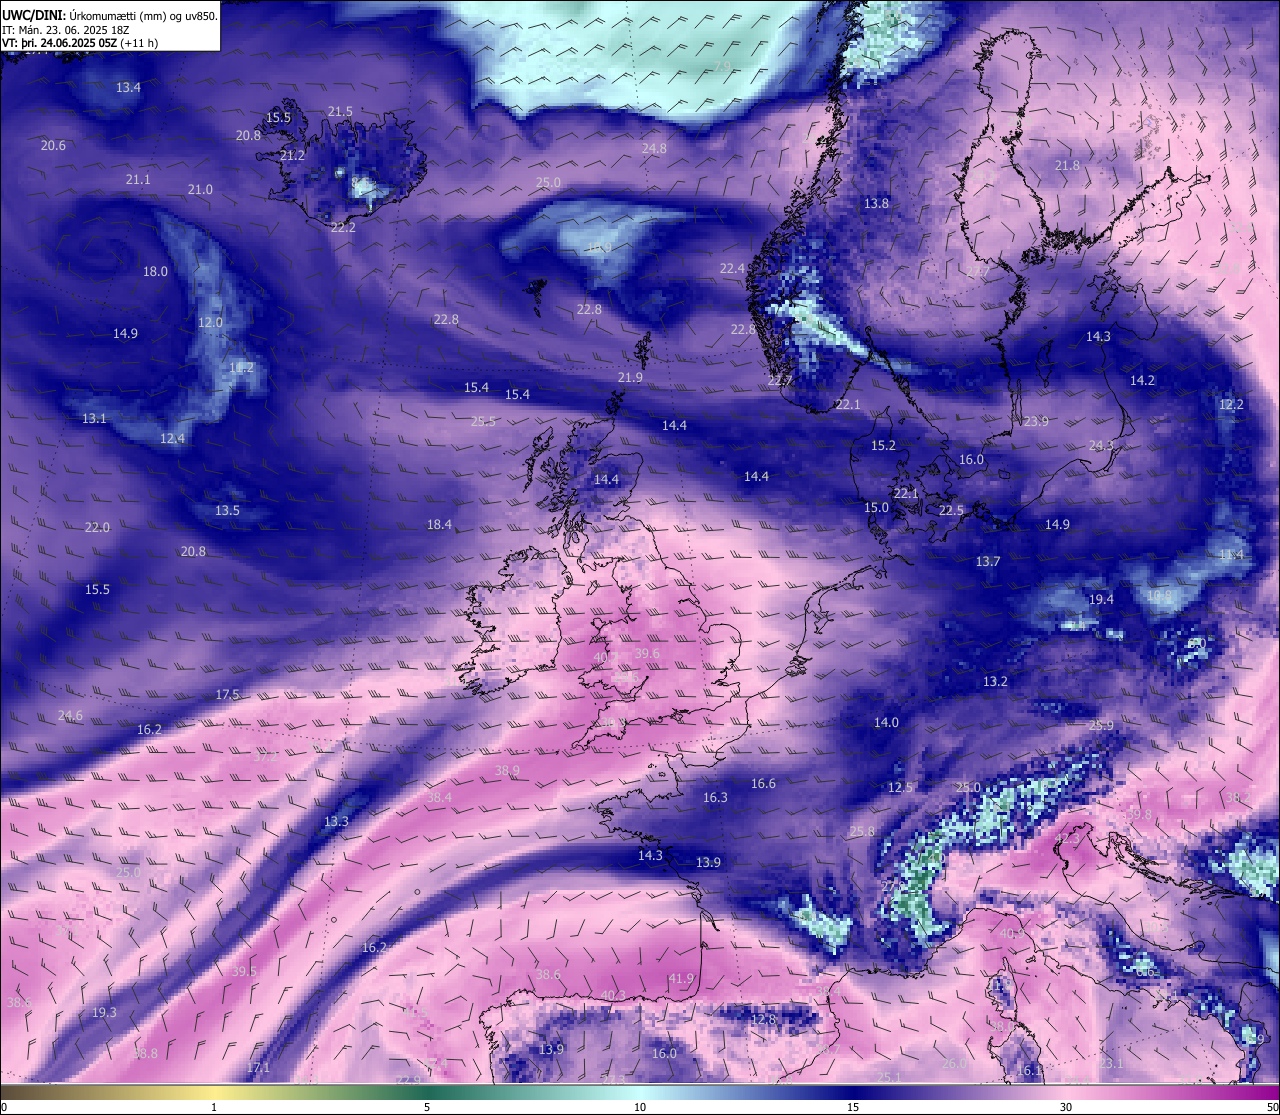
Task: Click the UWC/DINI Úrkomumætti title text
Action: 109,15
